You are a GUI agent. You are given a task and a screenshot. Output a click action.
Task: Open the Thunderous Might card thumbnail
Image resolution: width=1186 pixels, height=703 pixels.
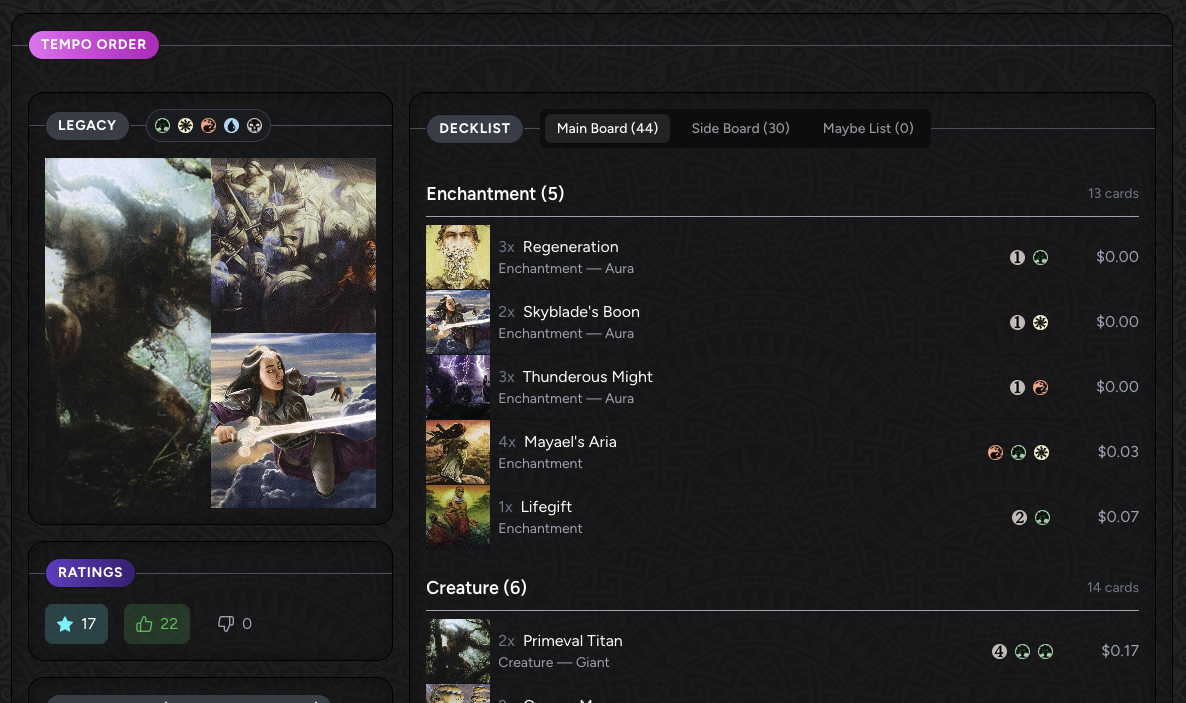(x=458, y=387)
